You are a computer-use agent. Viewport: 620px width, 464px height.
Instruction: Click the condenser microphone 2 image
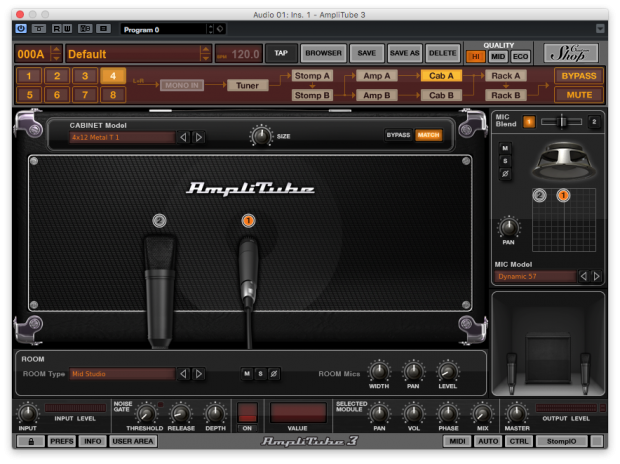(160, 292)
